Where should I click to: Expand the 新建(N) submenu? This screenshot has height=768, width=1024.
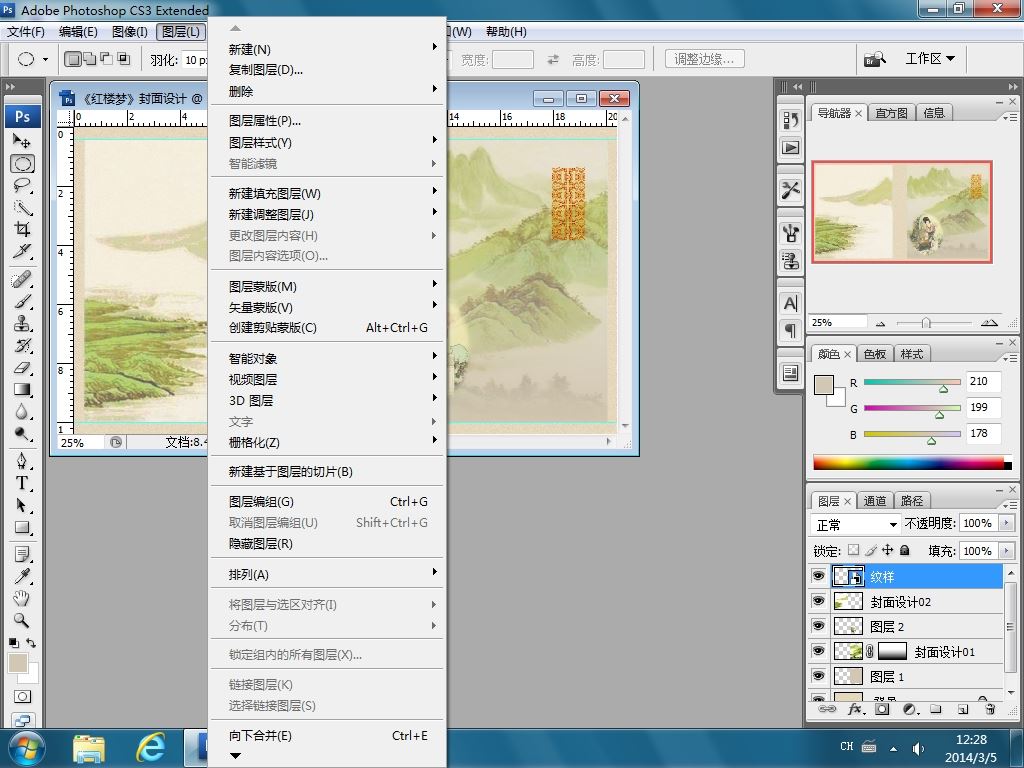point(328,49)
